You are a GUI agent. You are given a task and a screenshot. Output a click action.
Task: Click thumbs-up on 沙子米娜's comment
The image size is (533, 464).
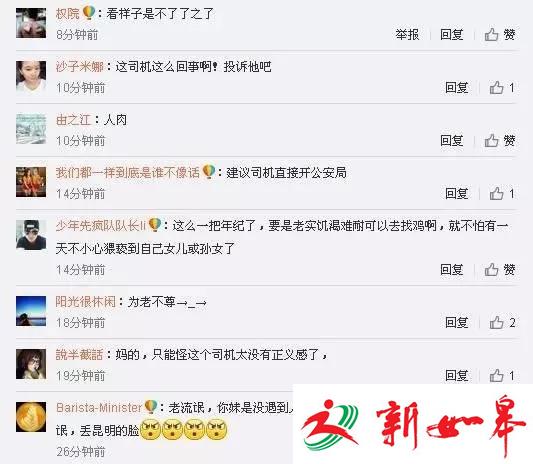(x=502, y=88)
